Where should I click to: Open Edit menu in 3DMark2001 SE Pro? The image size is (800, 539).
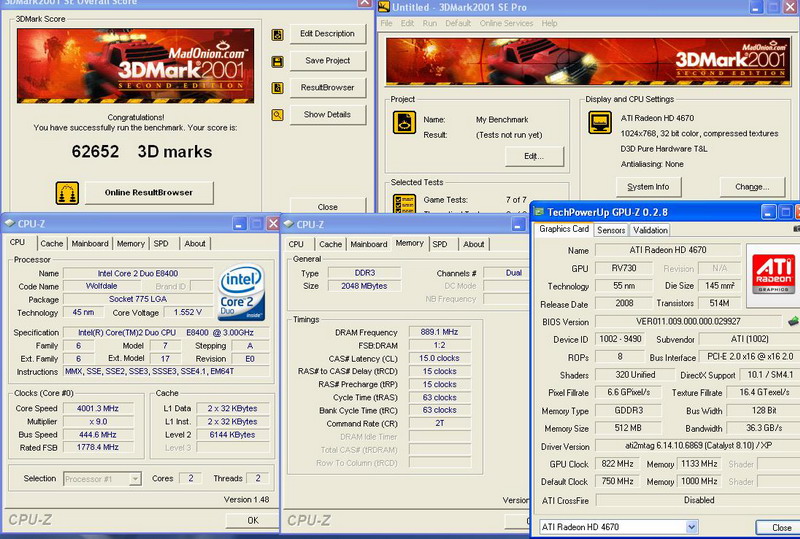pos(407,23)
